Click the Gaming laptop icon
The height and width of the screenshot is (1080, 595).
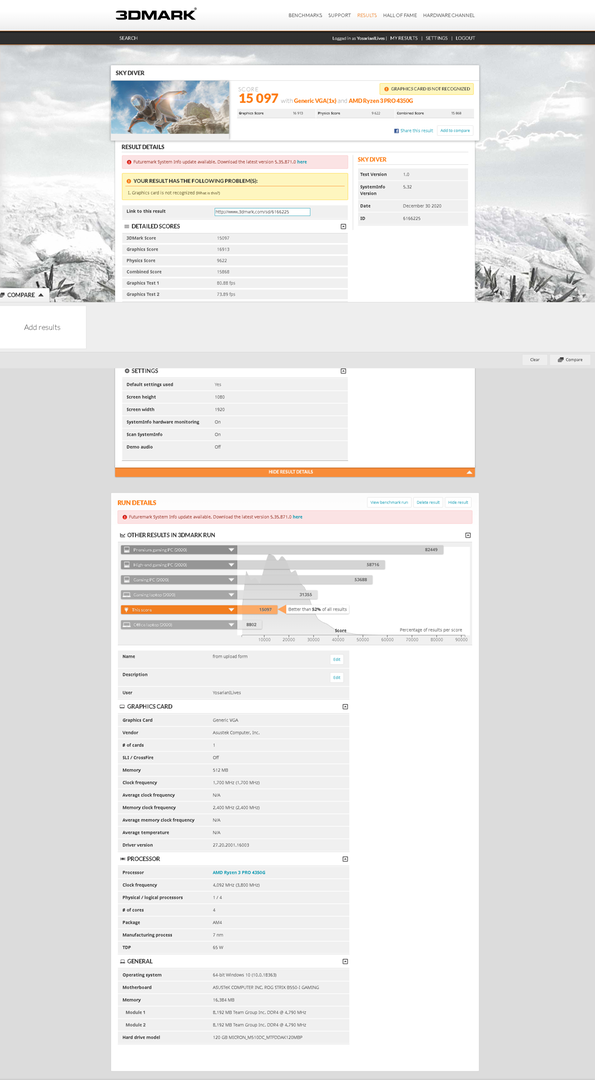tap(126, 594)
